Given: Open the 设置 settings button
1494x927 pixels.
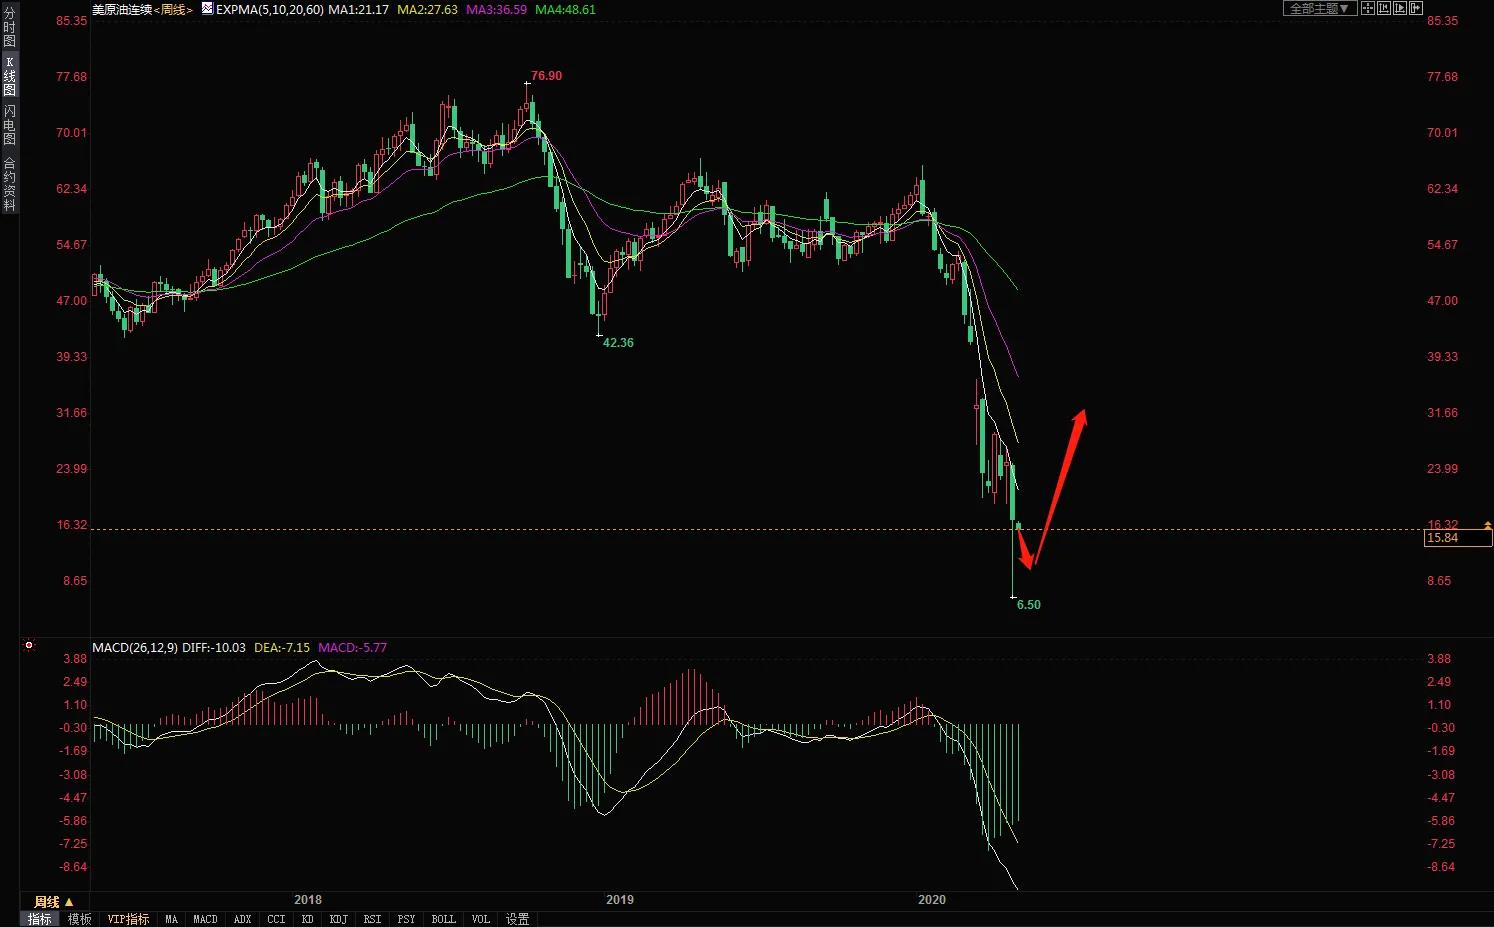Looking at the screenshot, I should click(x=517, y=919).
